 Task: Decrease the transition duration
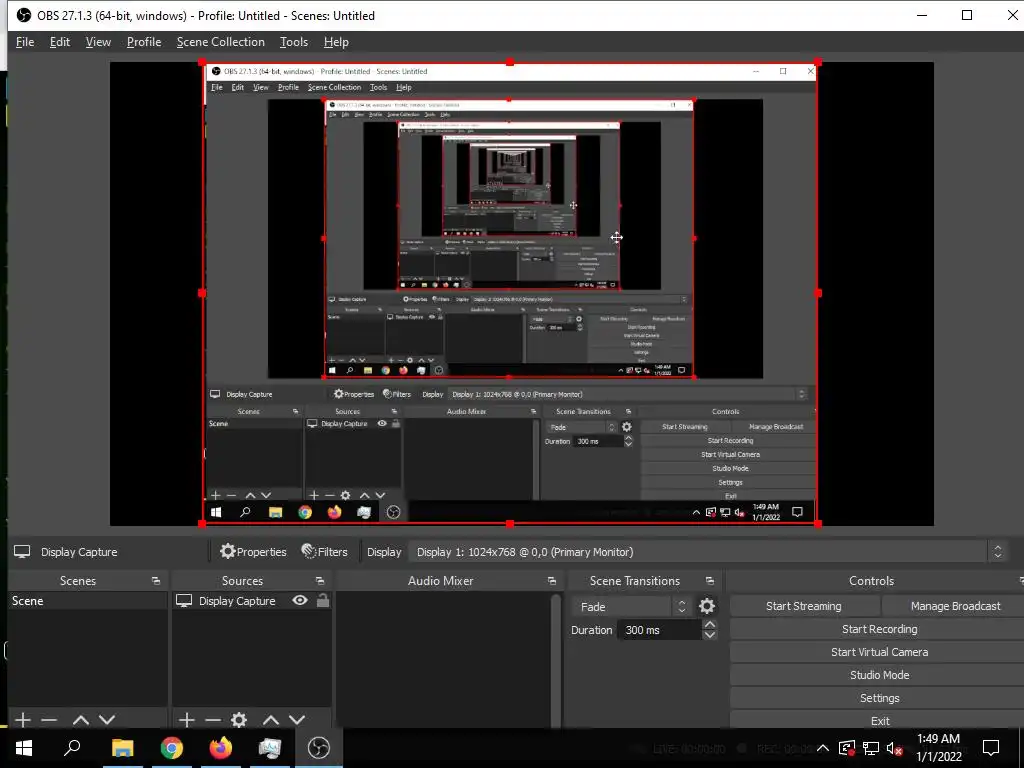click(x=710, y=635)
